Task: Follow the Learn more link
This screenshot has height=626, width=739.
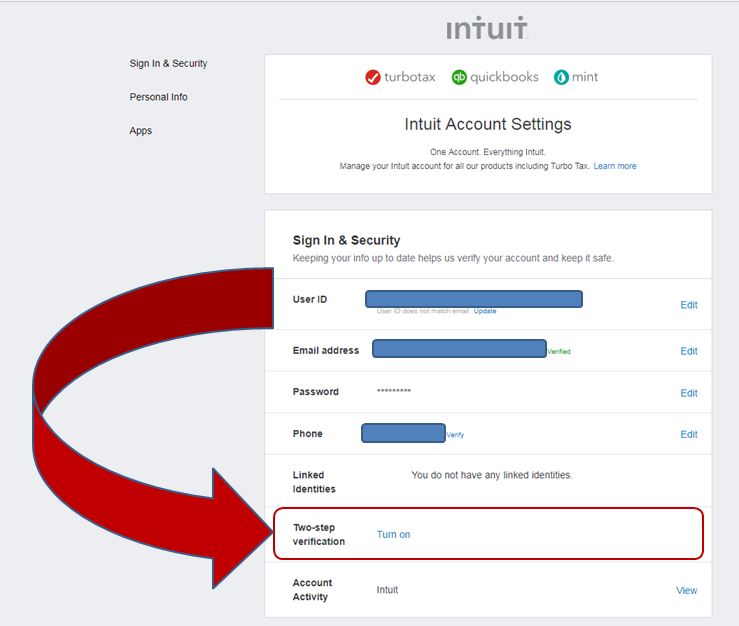Action: click(x=614, y=166)
